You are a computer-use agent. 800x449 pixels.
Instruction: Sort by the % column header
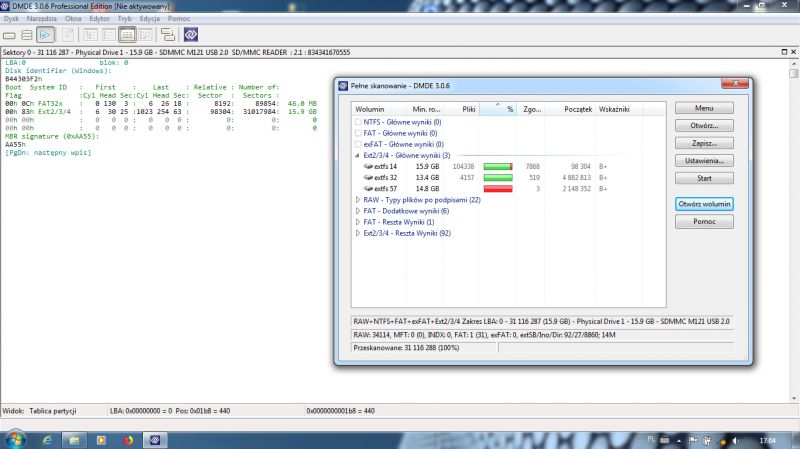click(x=497, y=109)
